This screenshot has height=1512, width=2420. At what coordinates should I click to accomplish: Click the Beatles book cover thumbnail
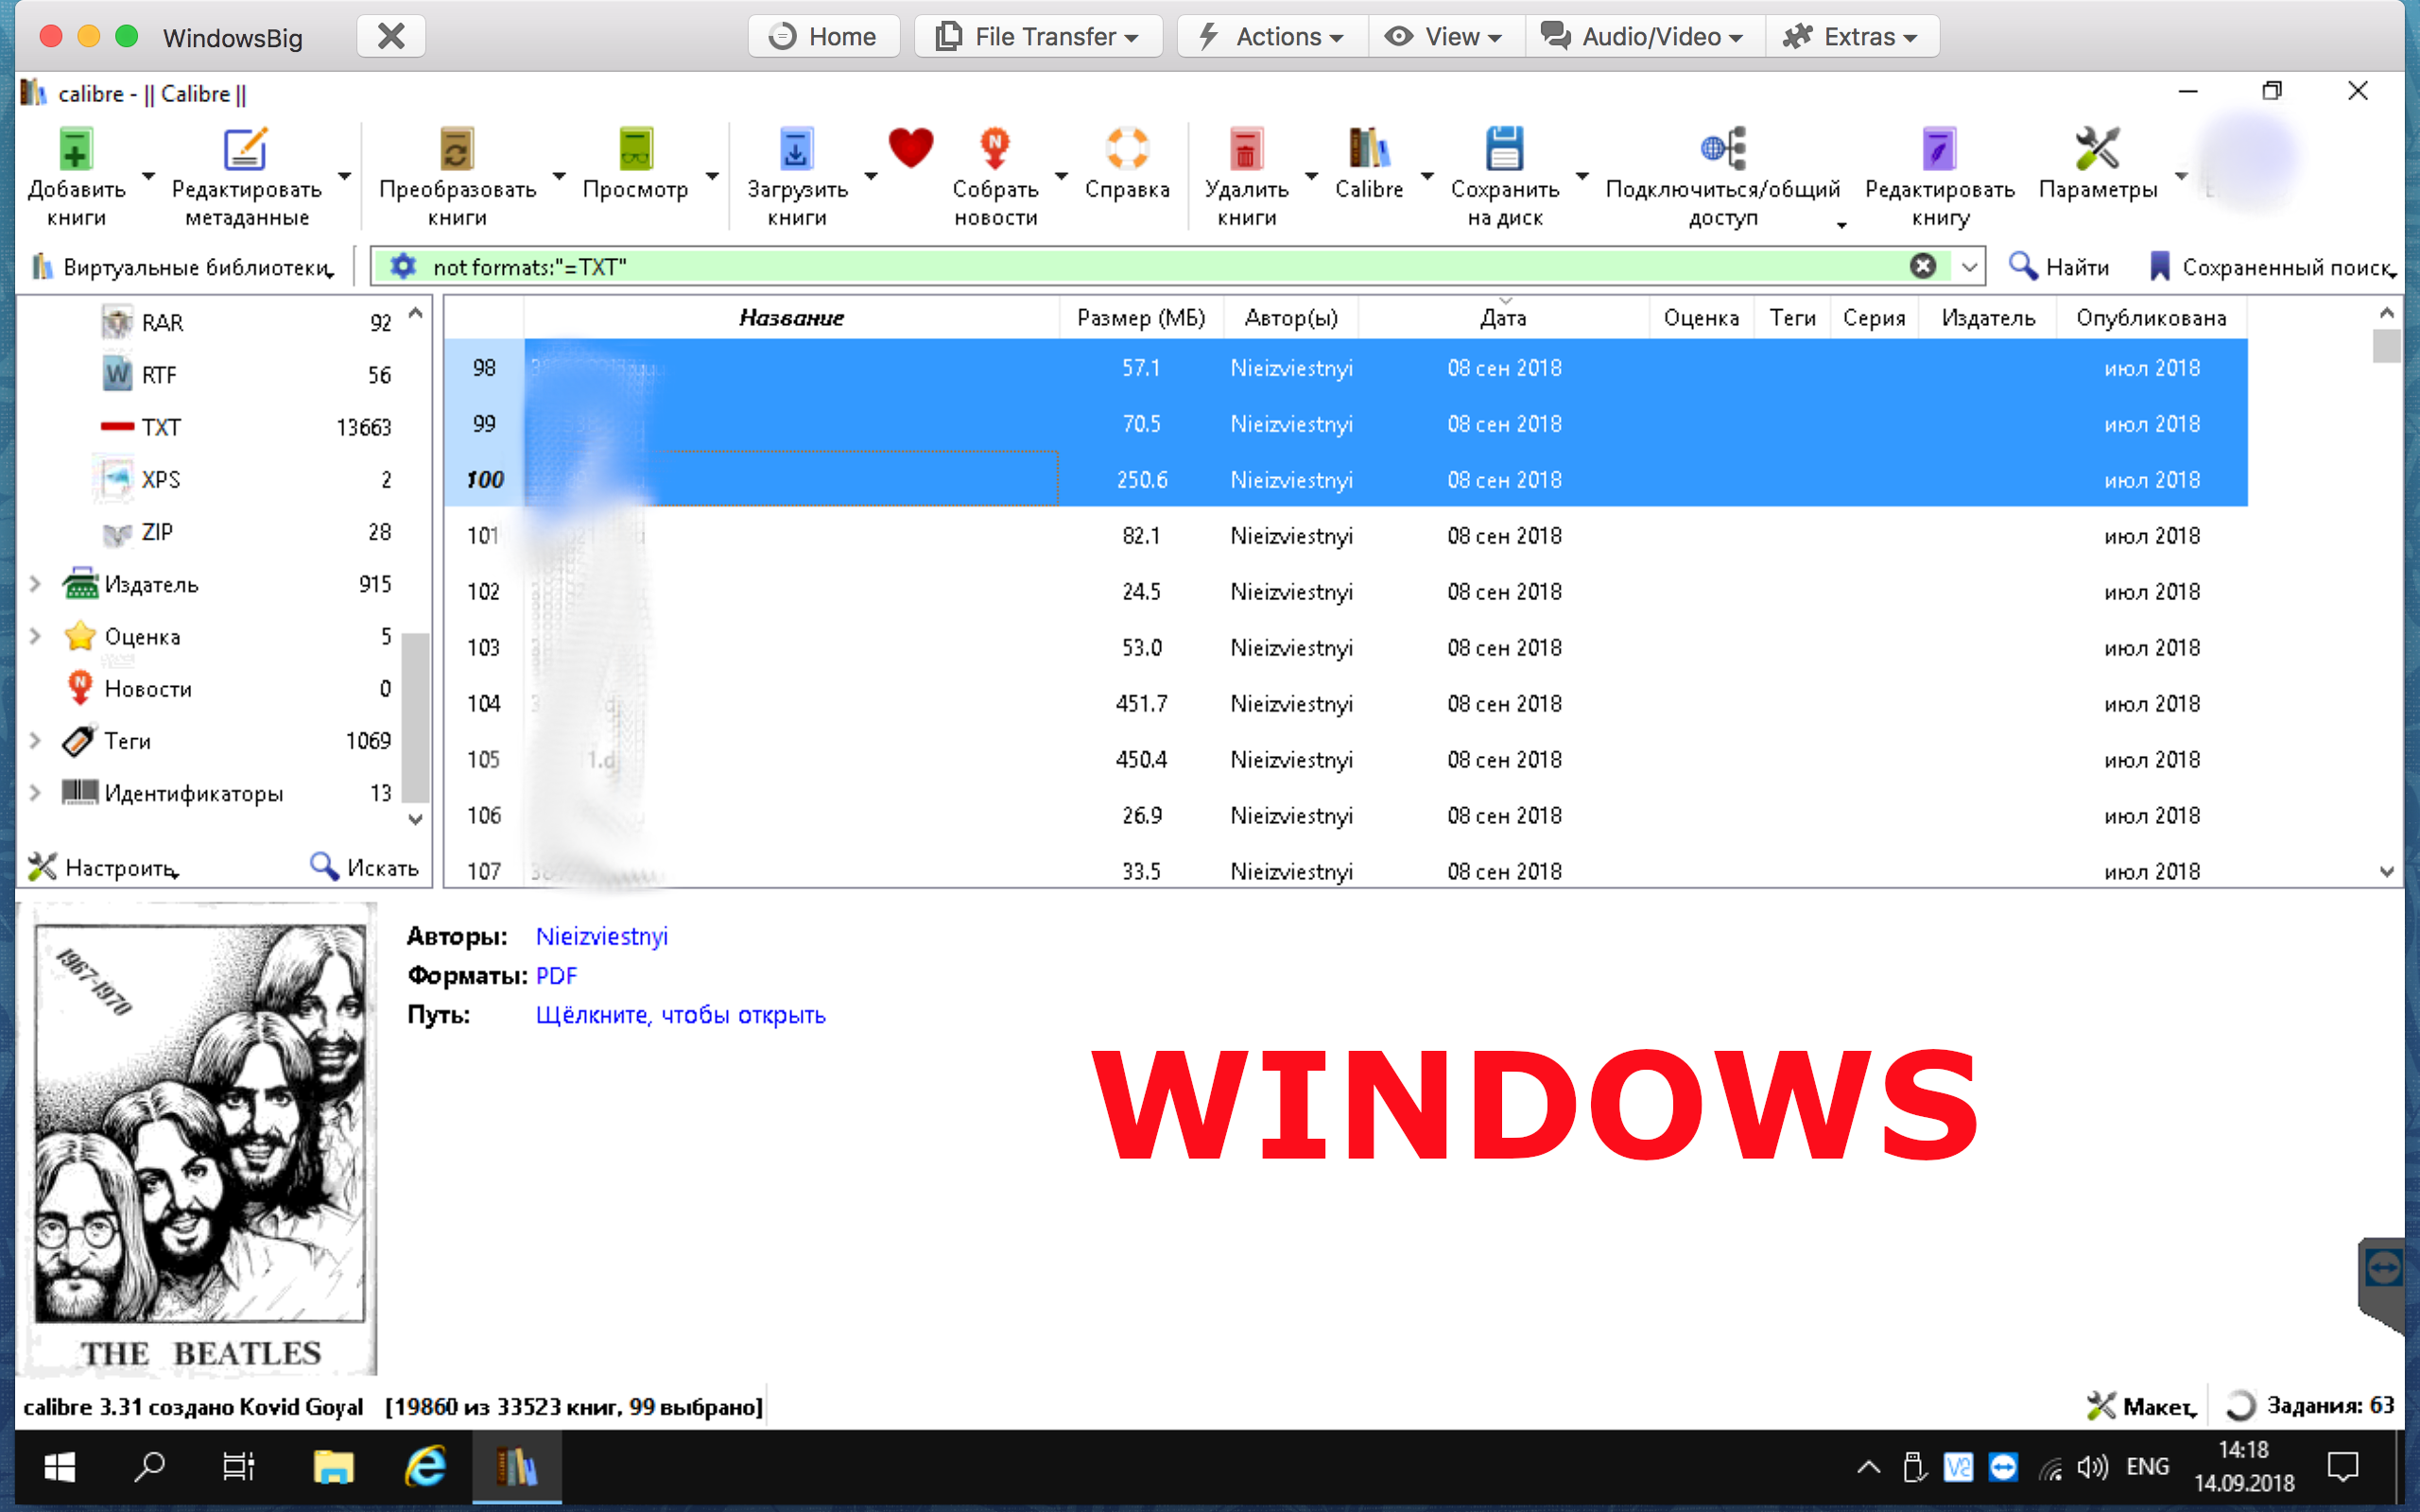click(199, 1140)
